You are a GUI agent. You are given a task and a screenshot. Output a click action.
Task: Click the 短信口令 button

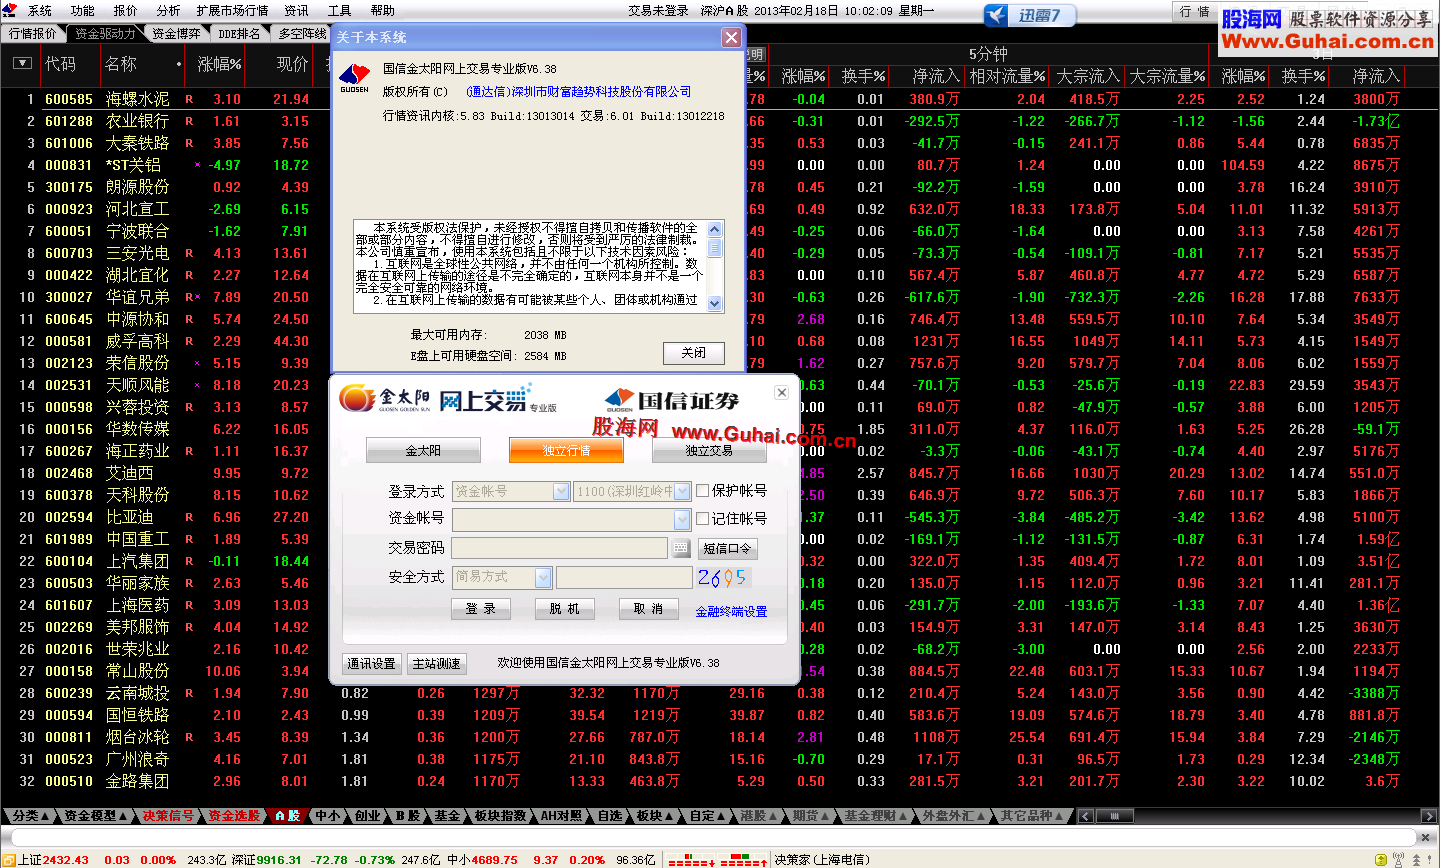(728, 548)
